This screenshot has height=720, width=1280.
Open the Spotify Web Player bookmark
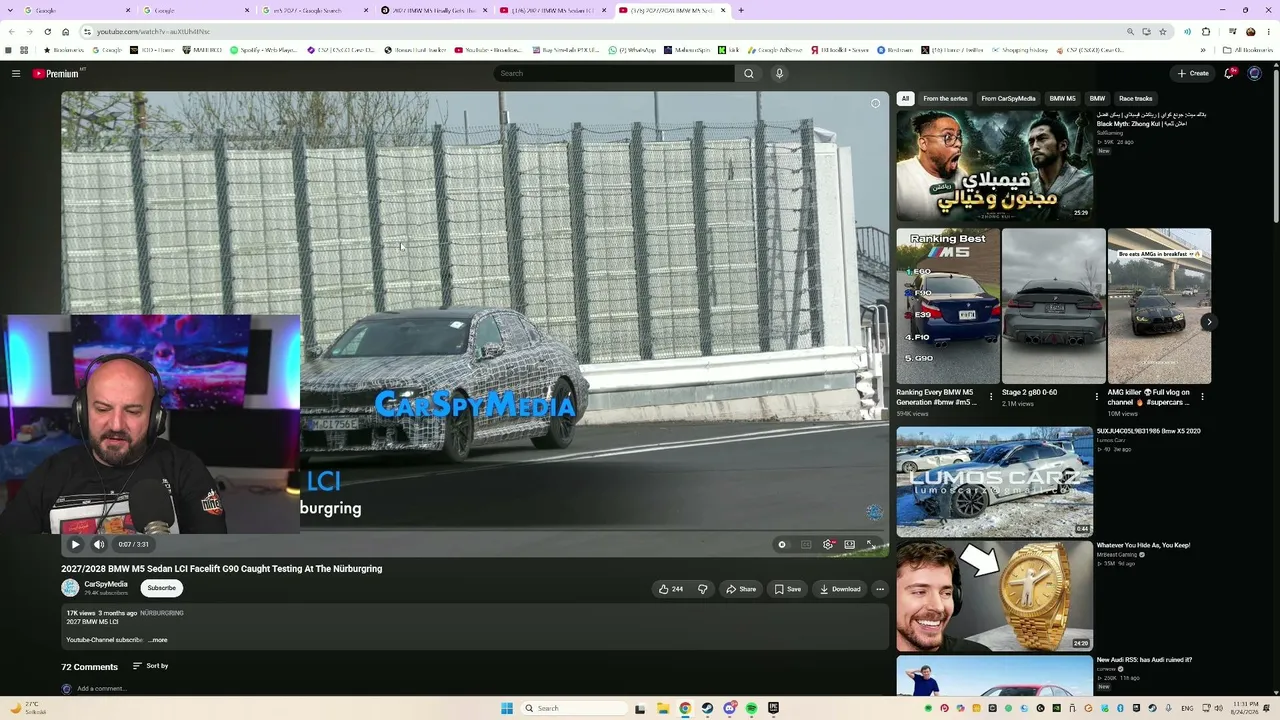click(263, 50)
